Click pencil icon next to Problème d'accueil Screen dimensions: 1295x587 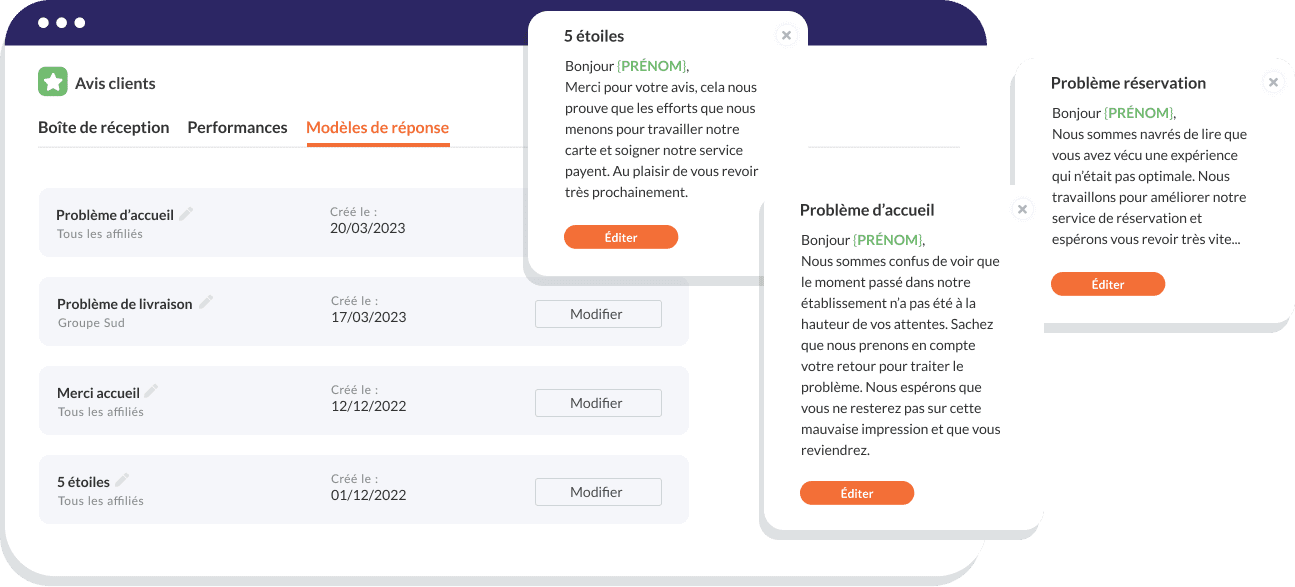(x=186, y=213)
